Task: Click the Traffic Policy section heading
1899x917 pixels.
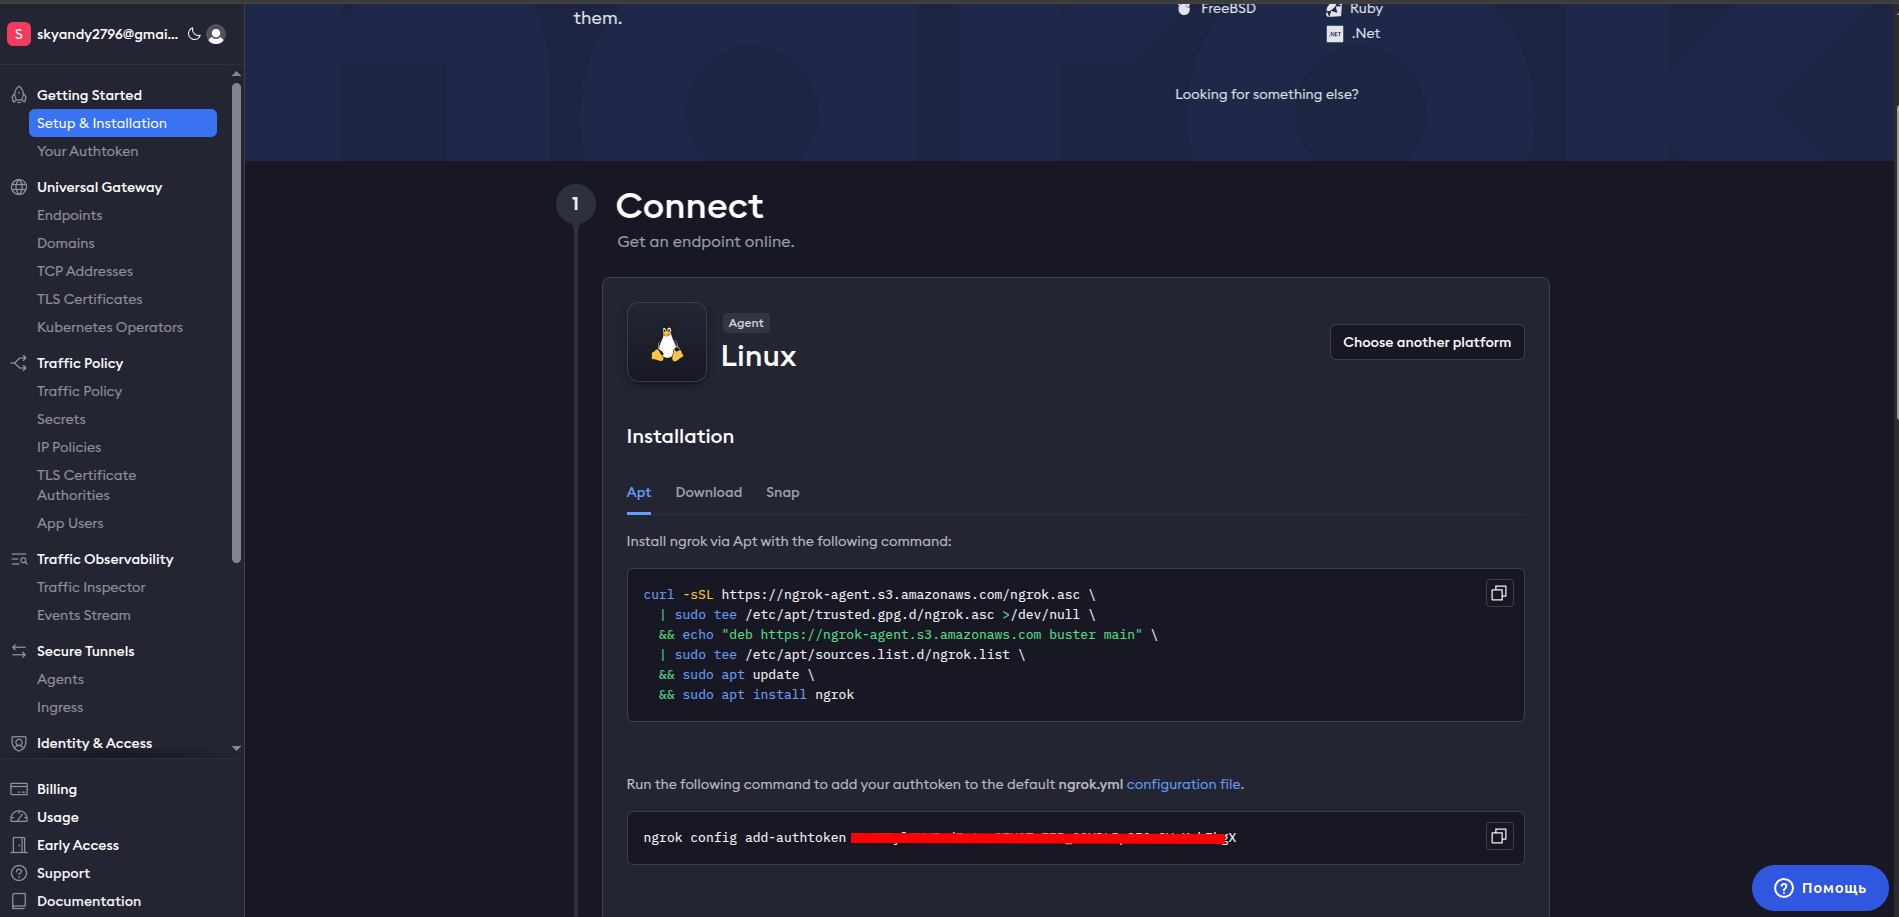Action: (80, 363)
